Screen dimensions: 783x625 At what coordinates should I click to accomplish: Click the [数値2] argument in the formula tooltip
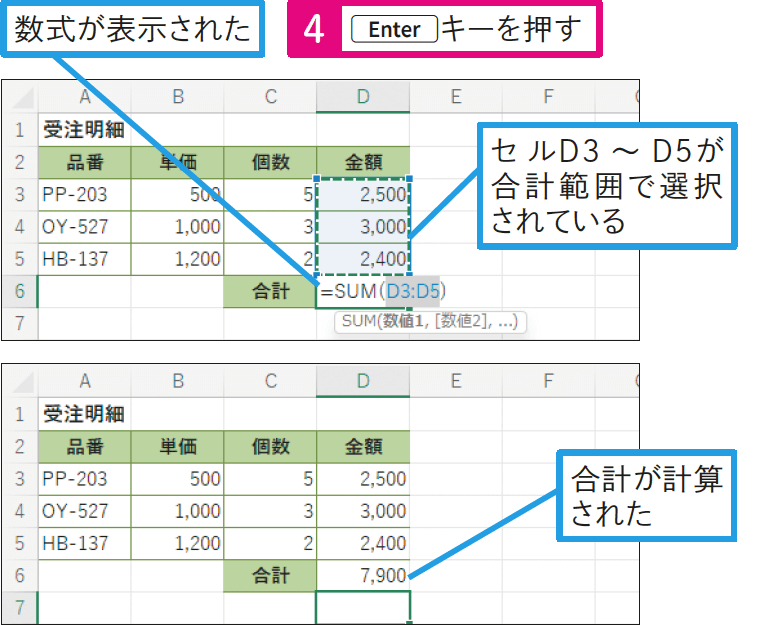[460, 321]
